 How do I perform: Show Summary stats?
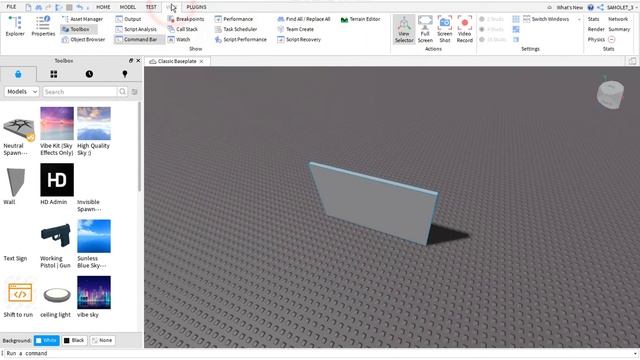coord(619,29)
